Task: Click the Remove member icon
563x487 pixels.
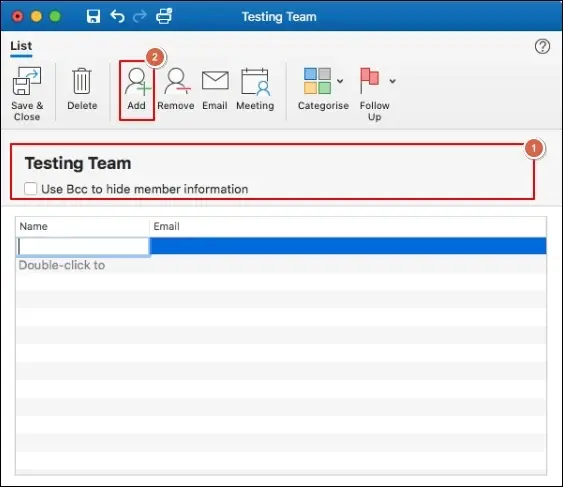Action: 177,82
